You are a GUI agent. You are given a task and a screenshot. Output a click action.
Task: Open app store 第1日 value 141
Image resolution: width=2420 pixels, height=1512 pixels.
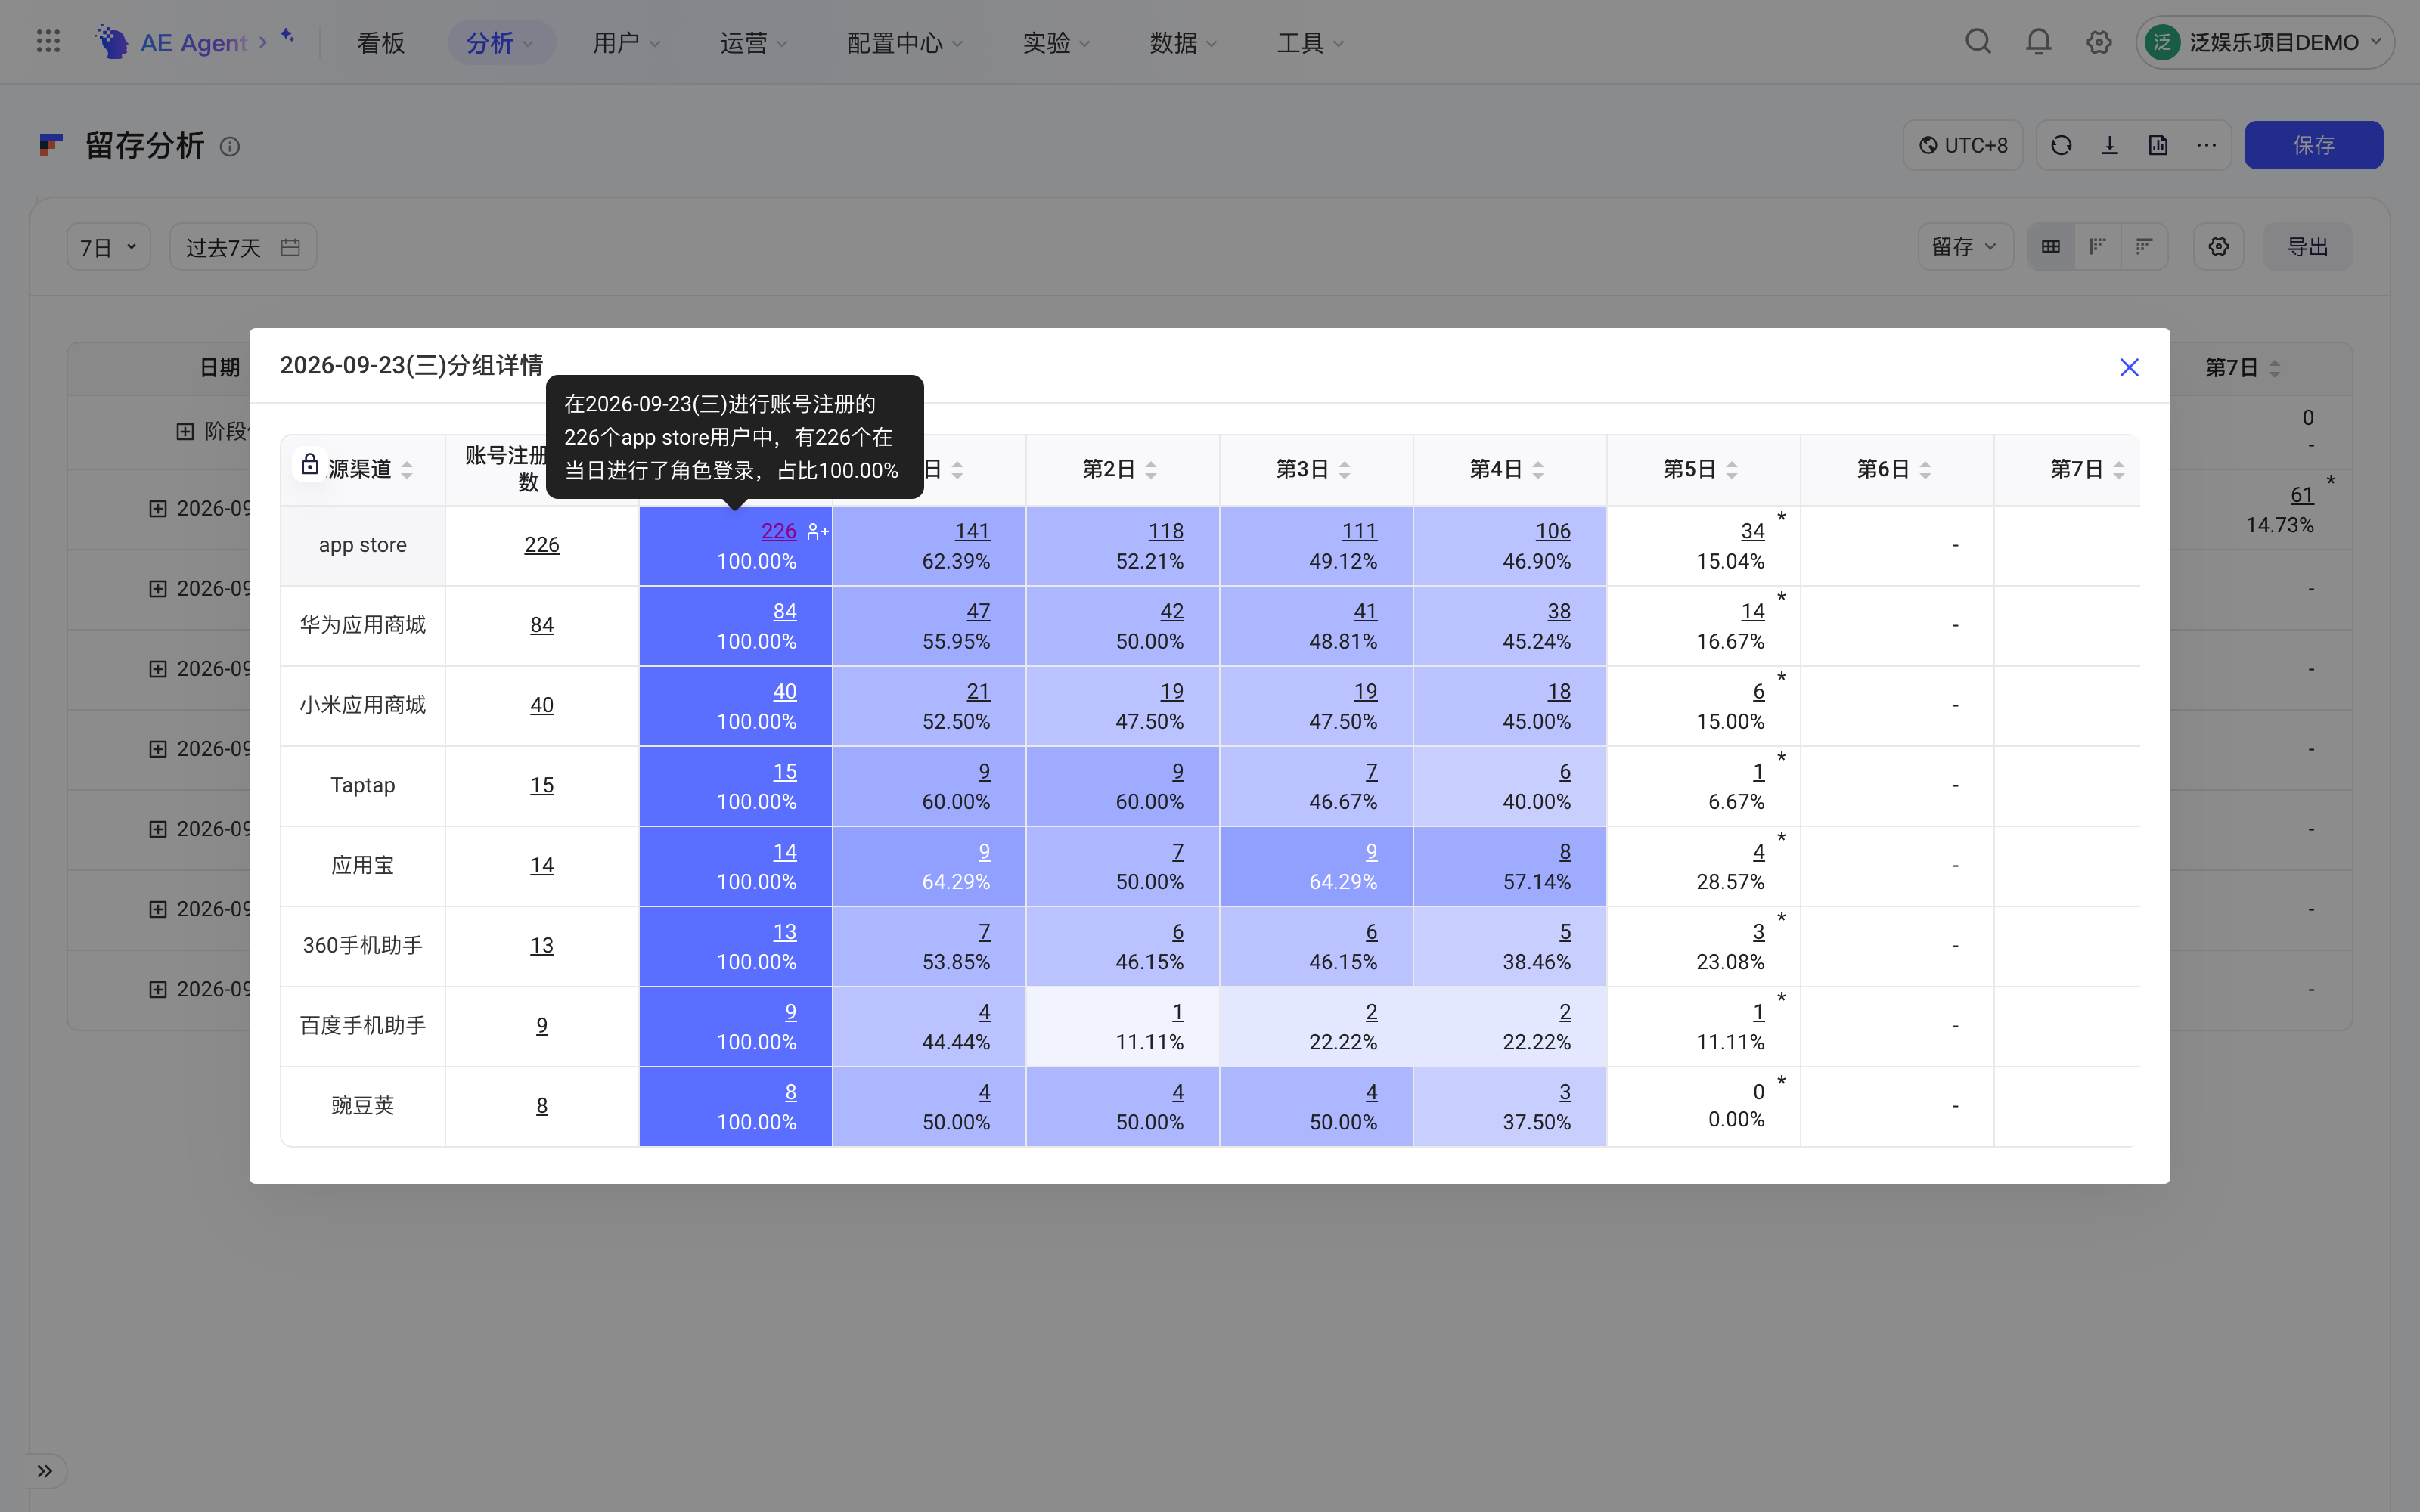[972, 532]
